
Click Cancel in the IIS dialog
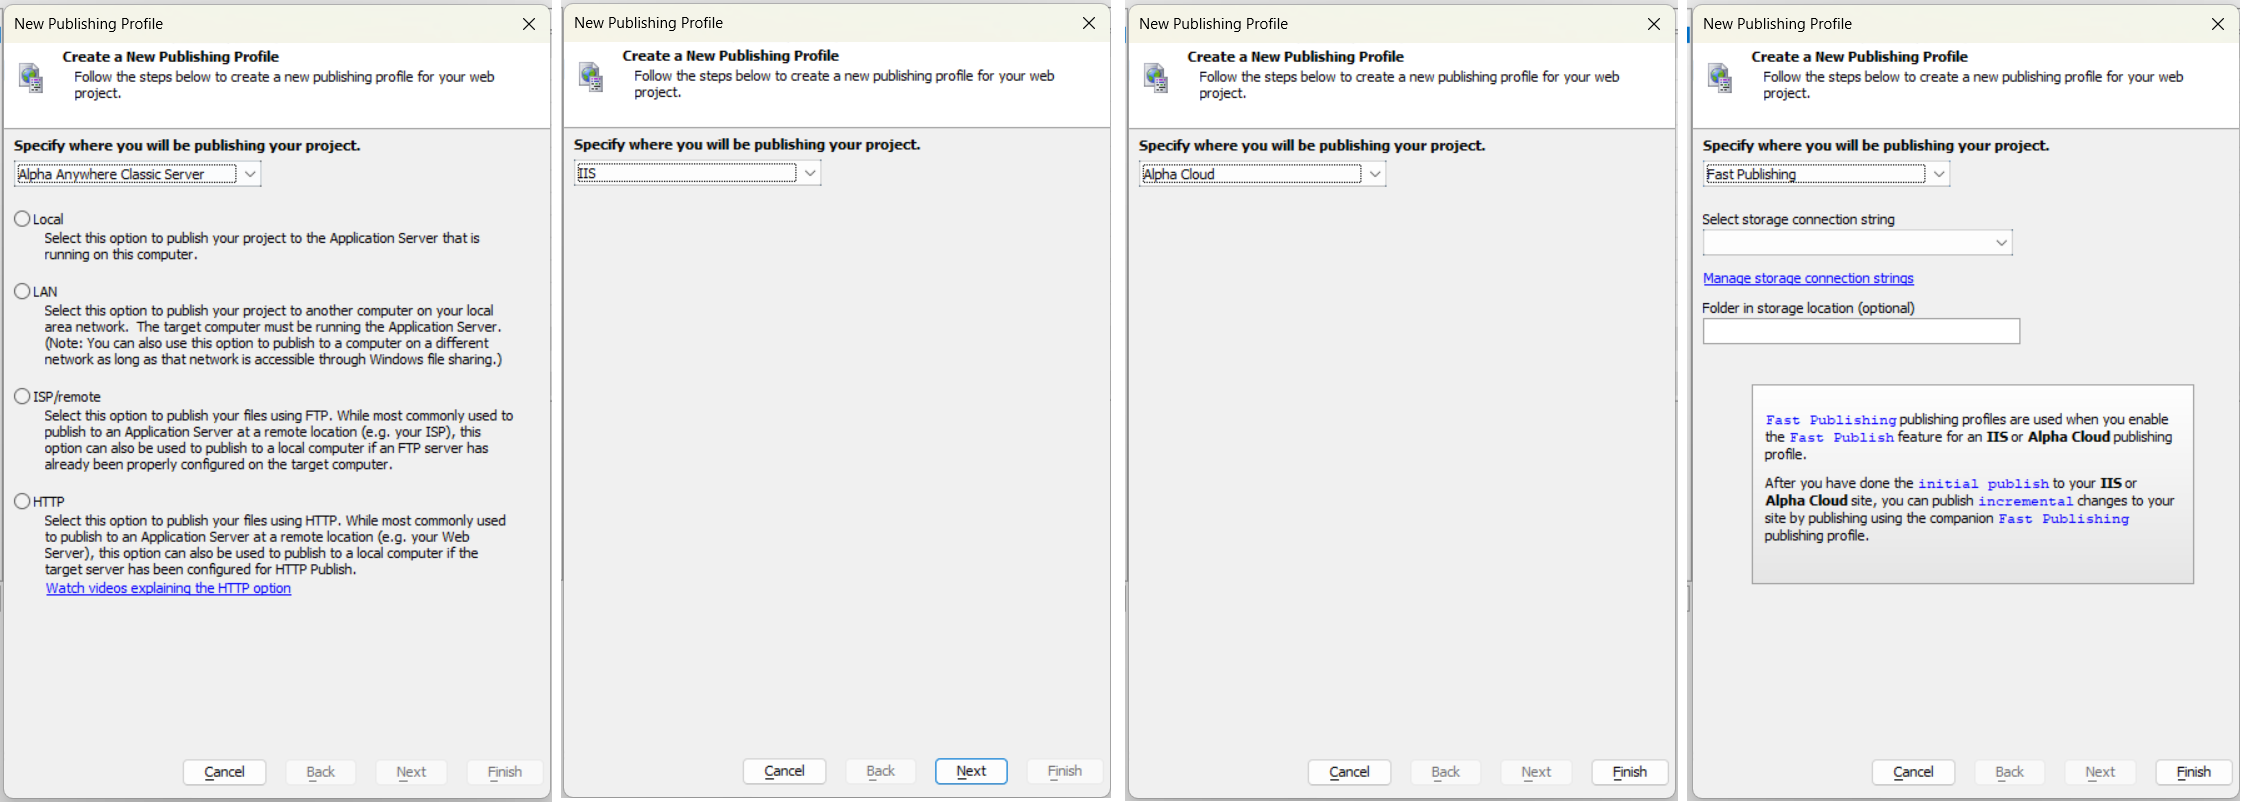[x=784, y=771]
